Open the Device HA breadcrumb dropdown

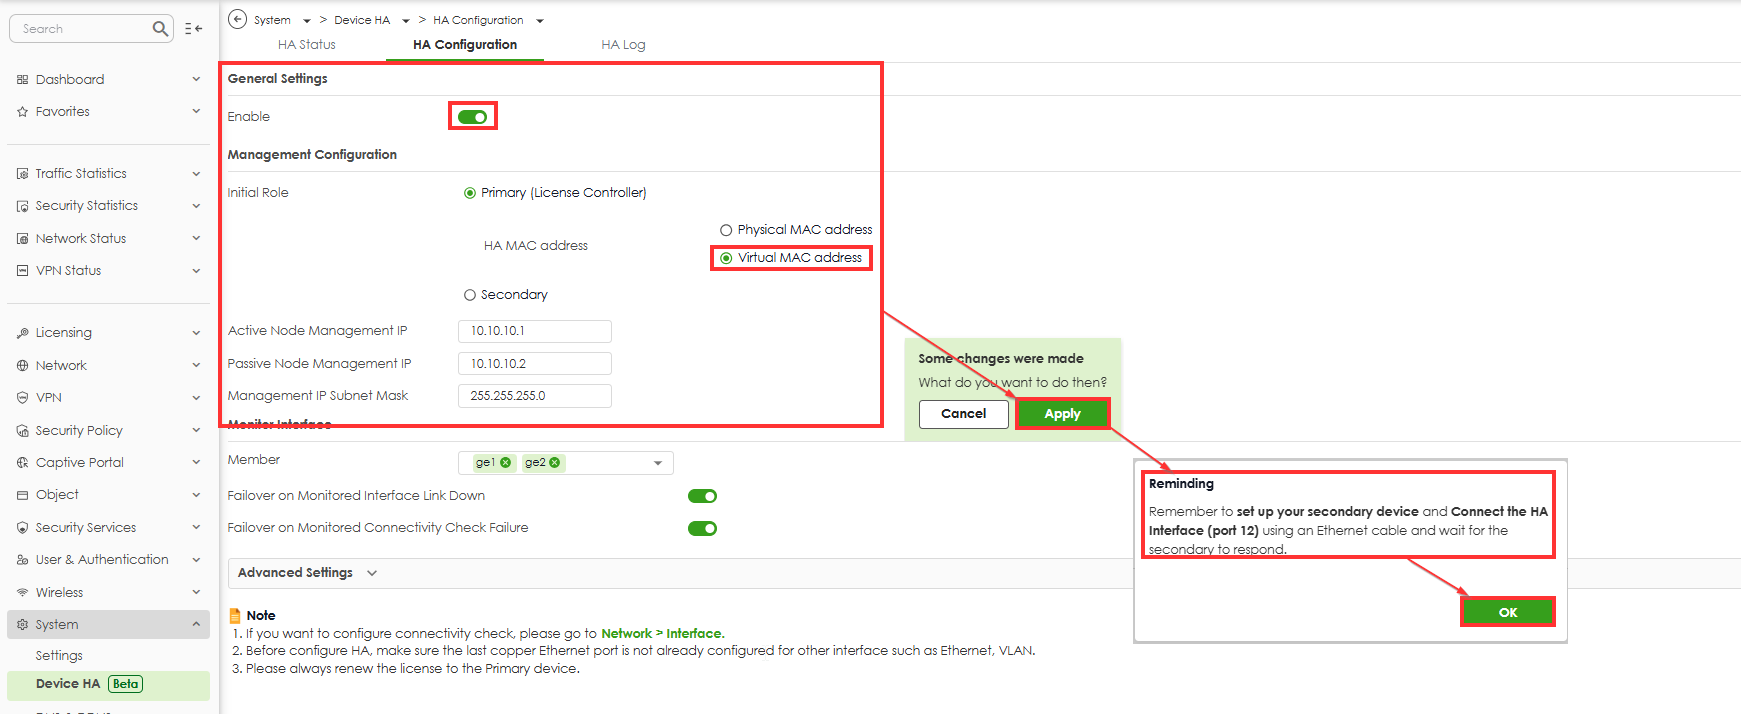406,21
